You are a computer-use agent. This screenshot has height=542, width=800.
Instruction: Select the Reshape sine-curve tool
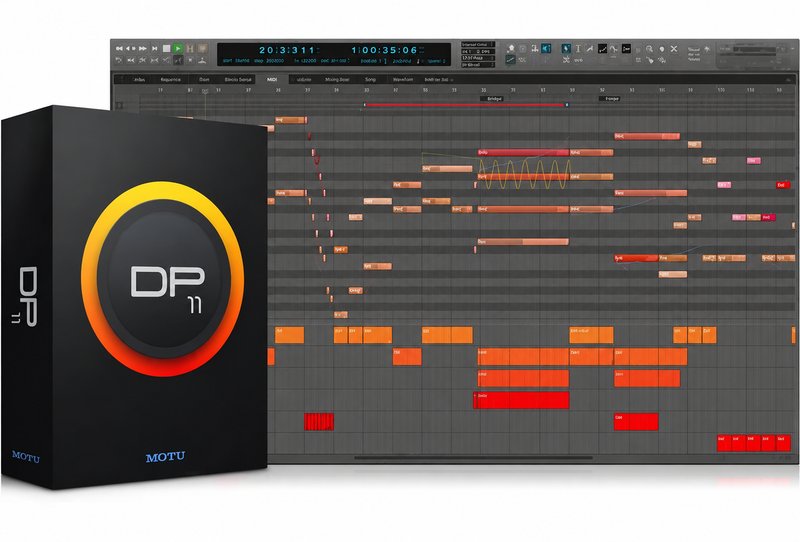613,48
